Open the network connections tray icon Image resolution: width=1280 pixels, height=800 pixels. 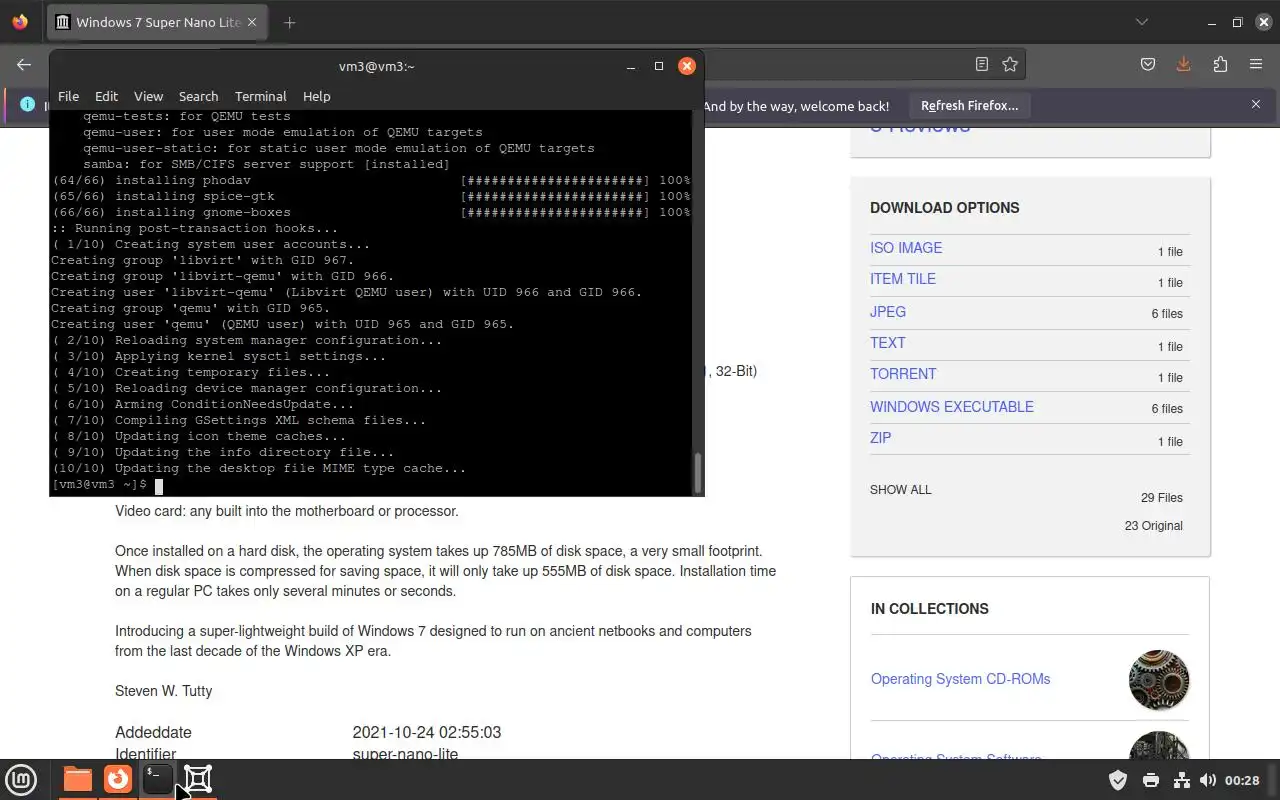[1181, 780]
